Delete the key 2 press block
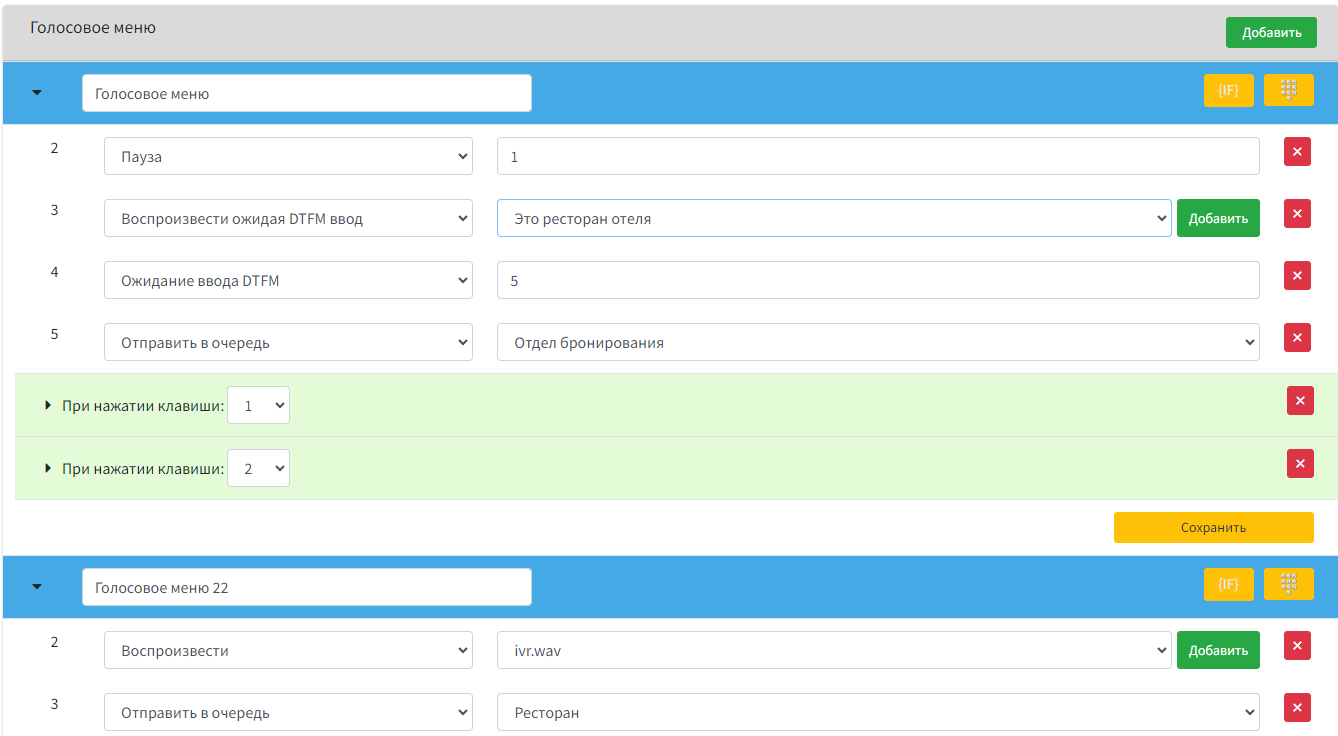 coord(1300,464)
